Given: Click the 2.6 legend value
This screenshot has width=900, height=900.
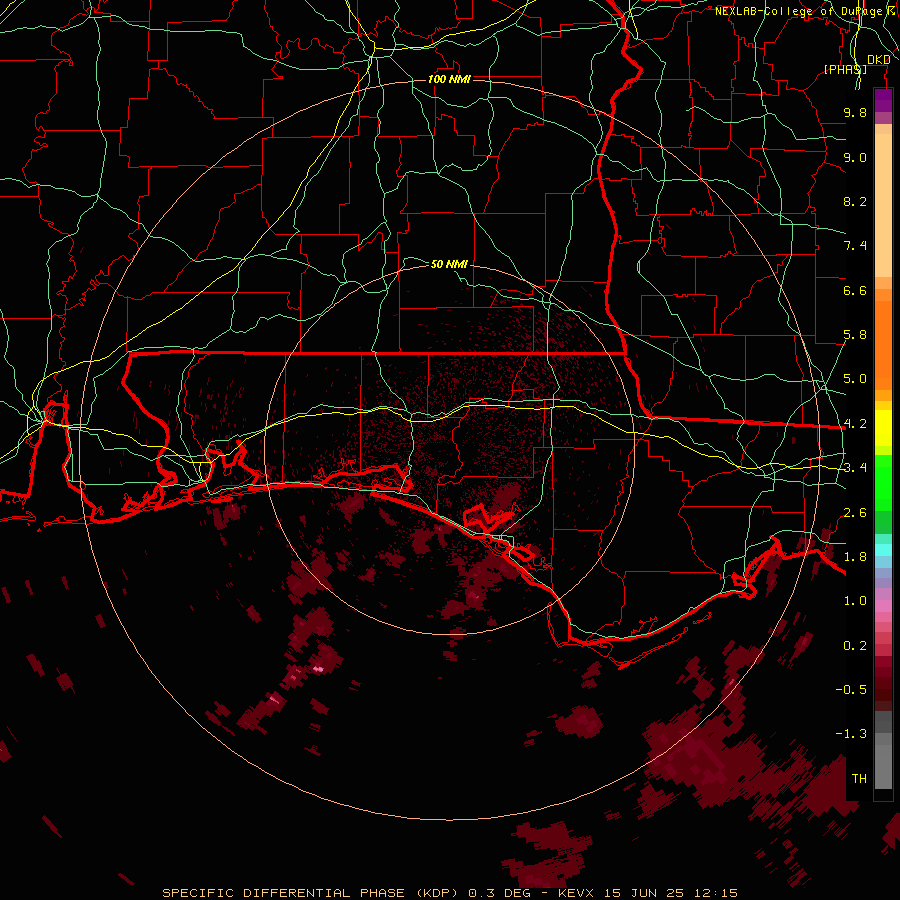Looking at the screenshot, I should coord(855,513).
